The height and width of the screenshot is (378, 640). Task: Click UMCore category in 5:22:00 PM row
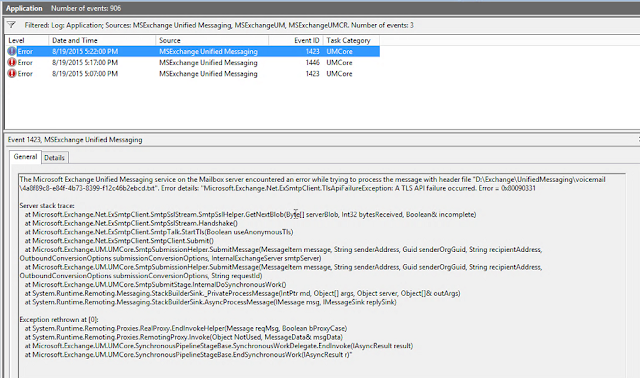pos(339,51)
